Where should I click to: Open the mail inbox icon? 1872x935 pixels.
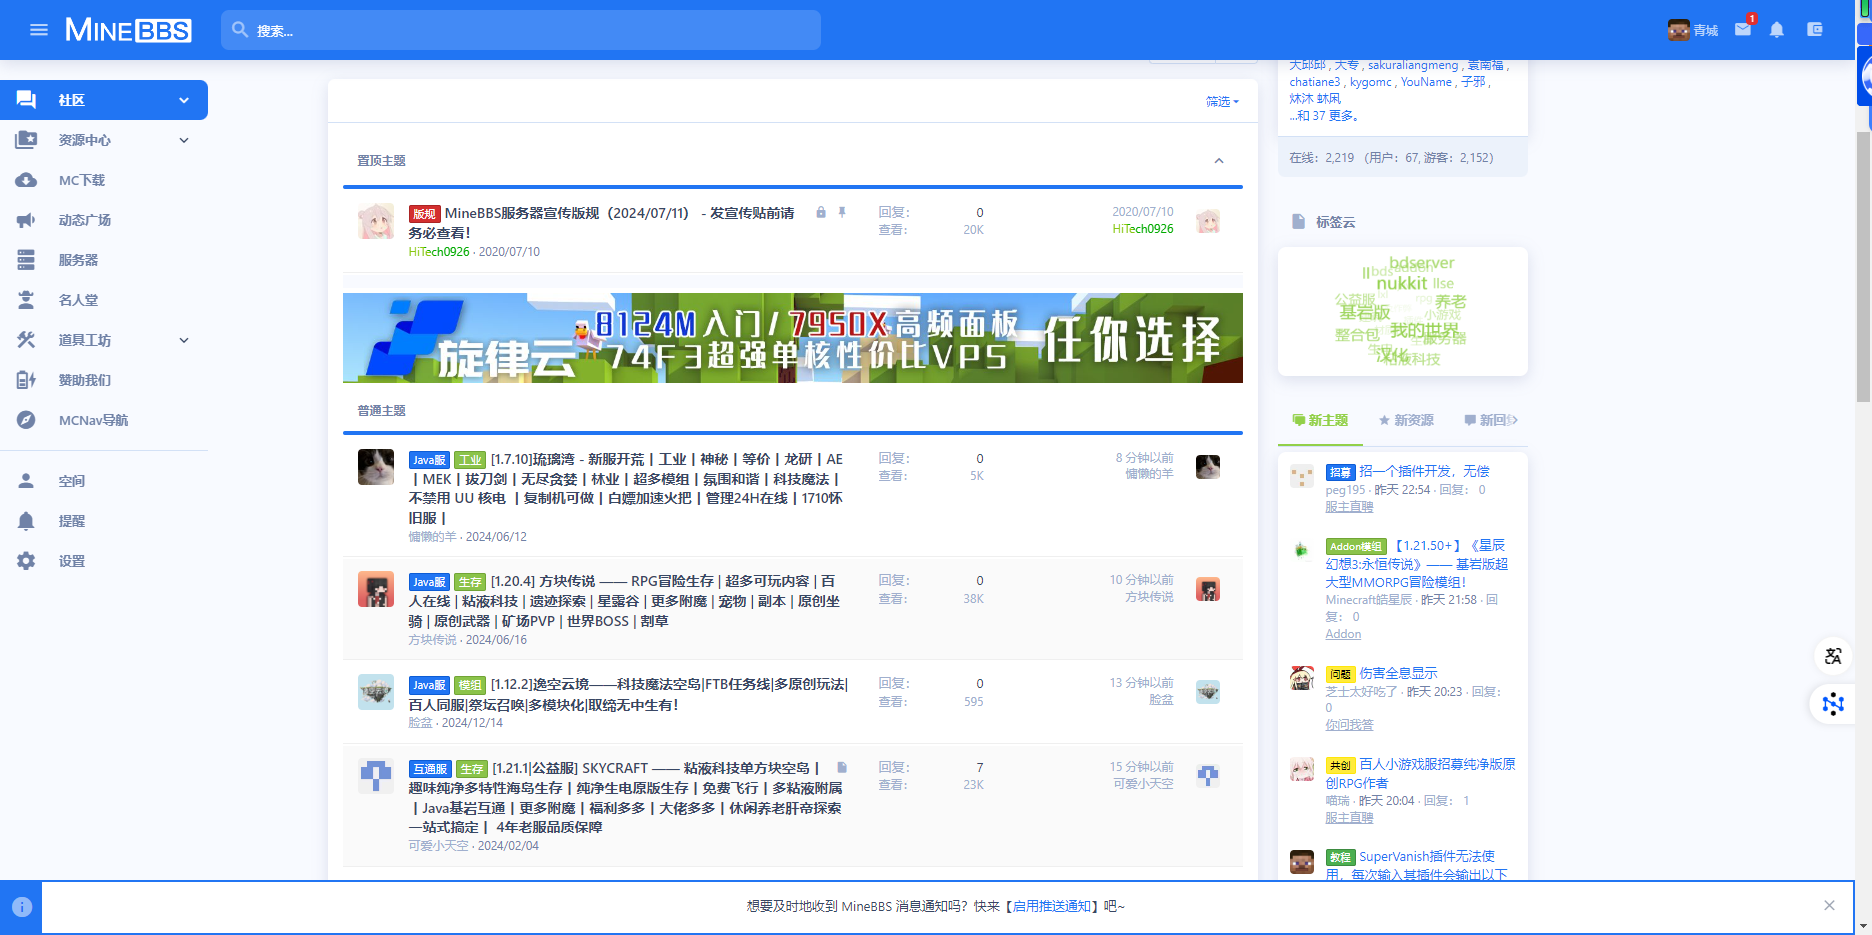pos(1743,30)
